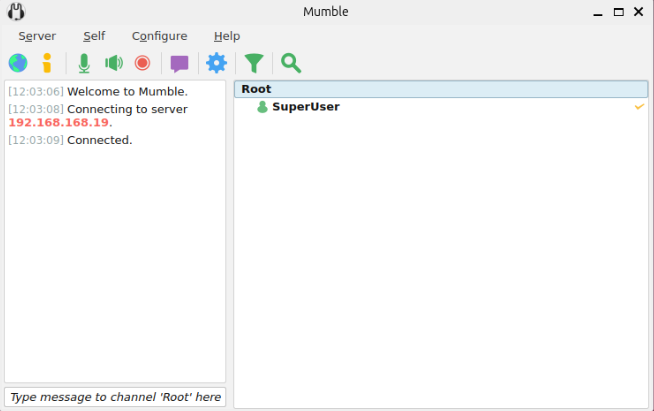Close the Mumble window
The image size is (654, 411).
click(x=639, y=12)
